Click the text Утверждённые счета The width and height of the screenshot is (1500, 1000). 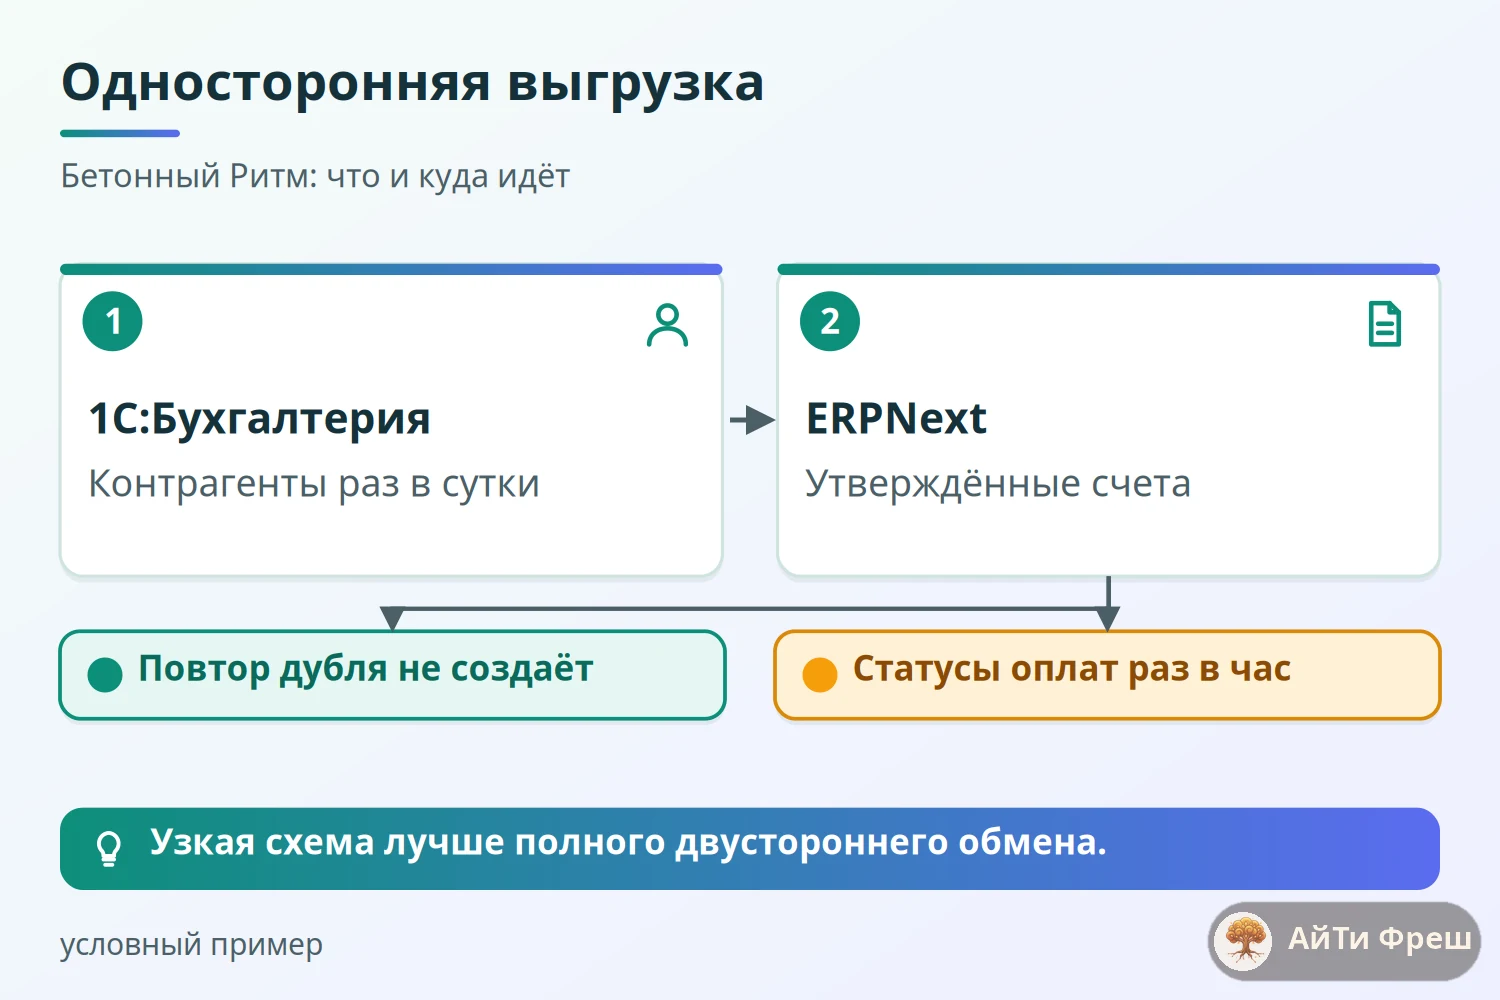point(998,484)
